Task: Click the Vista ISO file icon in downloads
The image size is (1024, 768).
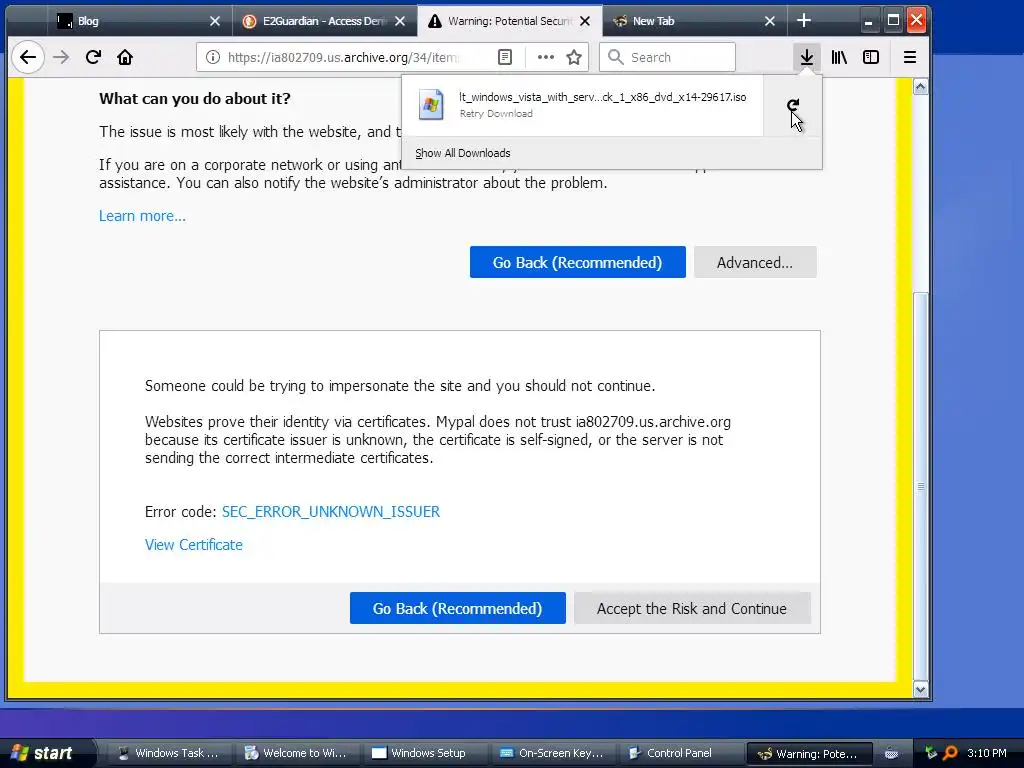Action: click(431, 106)
